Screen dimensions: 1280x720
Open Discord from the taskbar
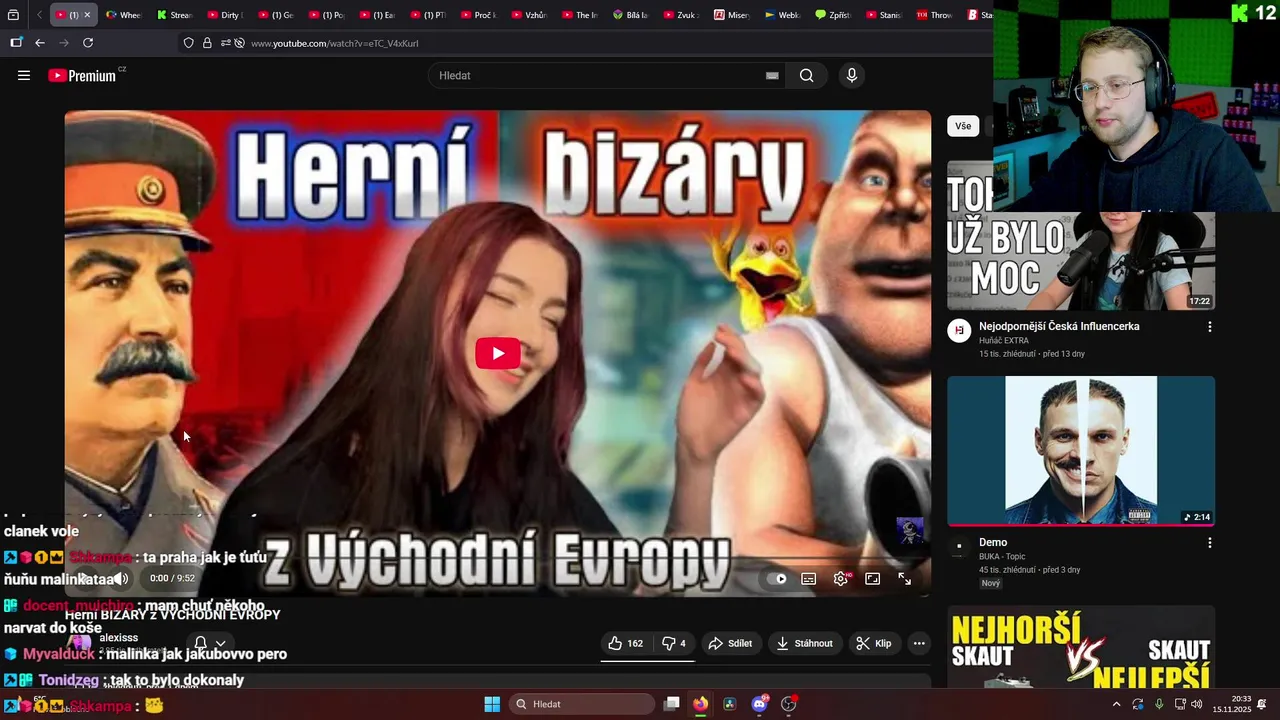tap(760, 704)
